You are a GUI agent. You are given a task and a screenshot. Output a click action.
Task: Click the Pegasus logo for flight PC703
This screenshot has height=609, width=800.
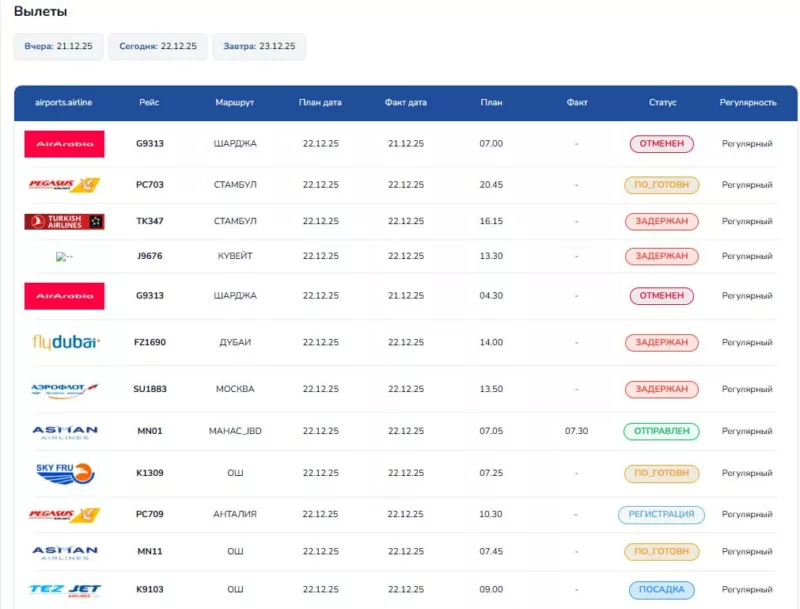[64, 185]
